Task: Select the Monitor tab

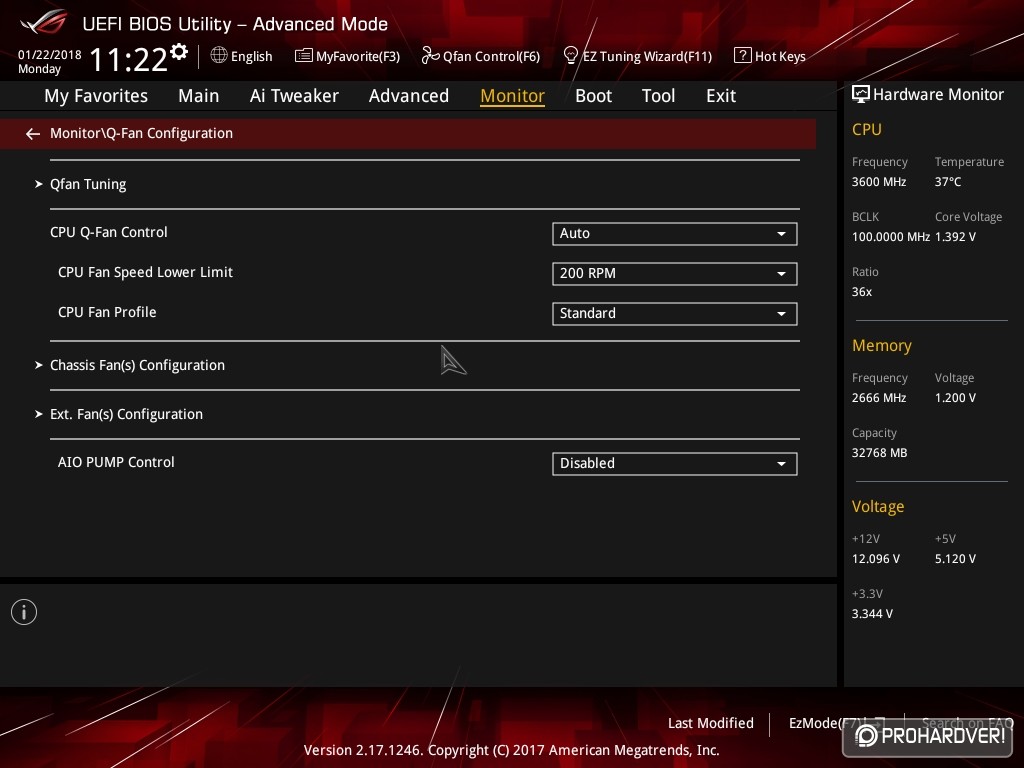Action: click(513, 96)
